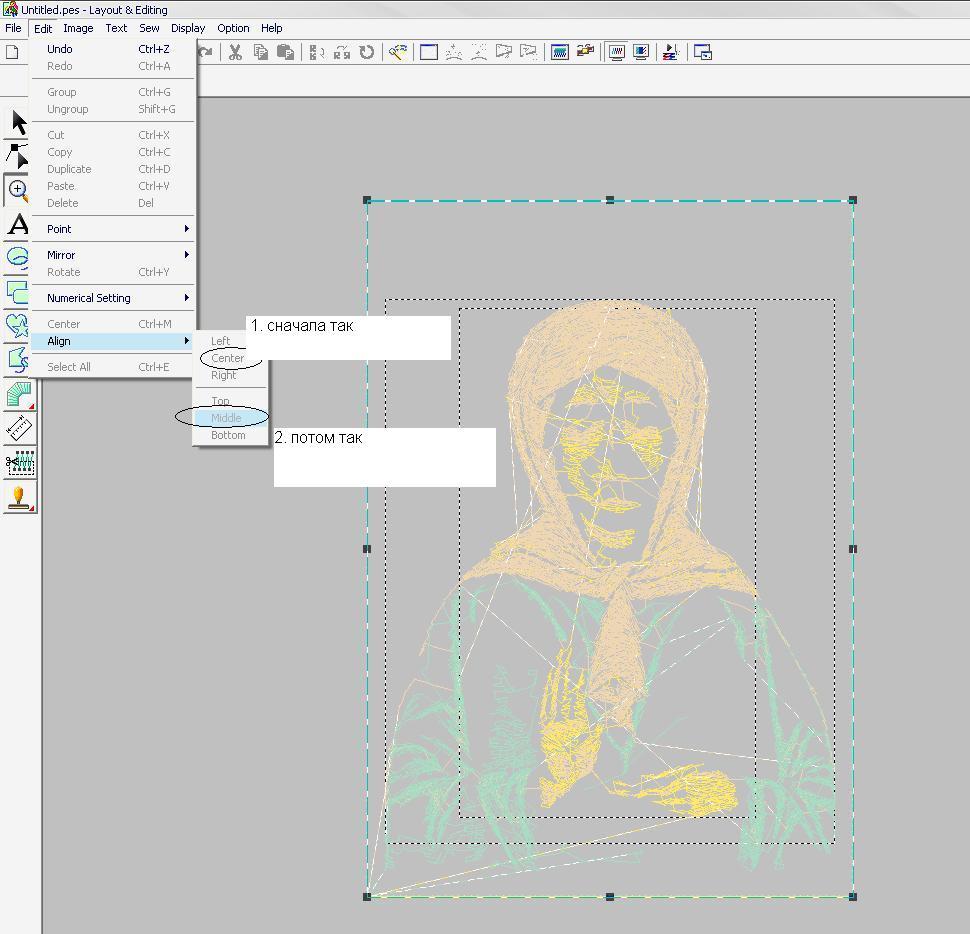
Task: Click Undo in the Edit menu
Action: (x=60, y=49)
